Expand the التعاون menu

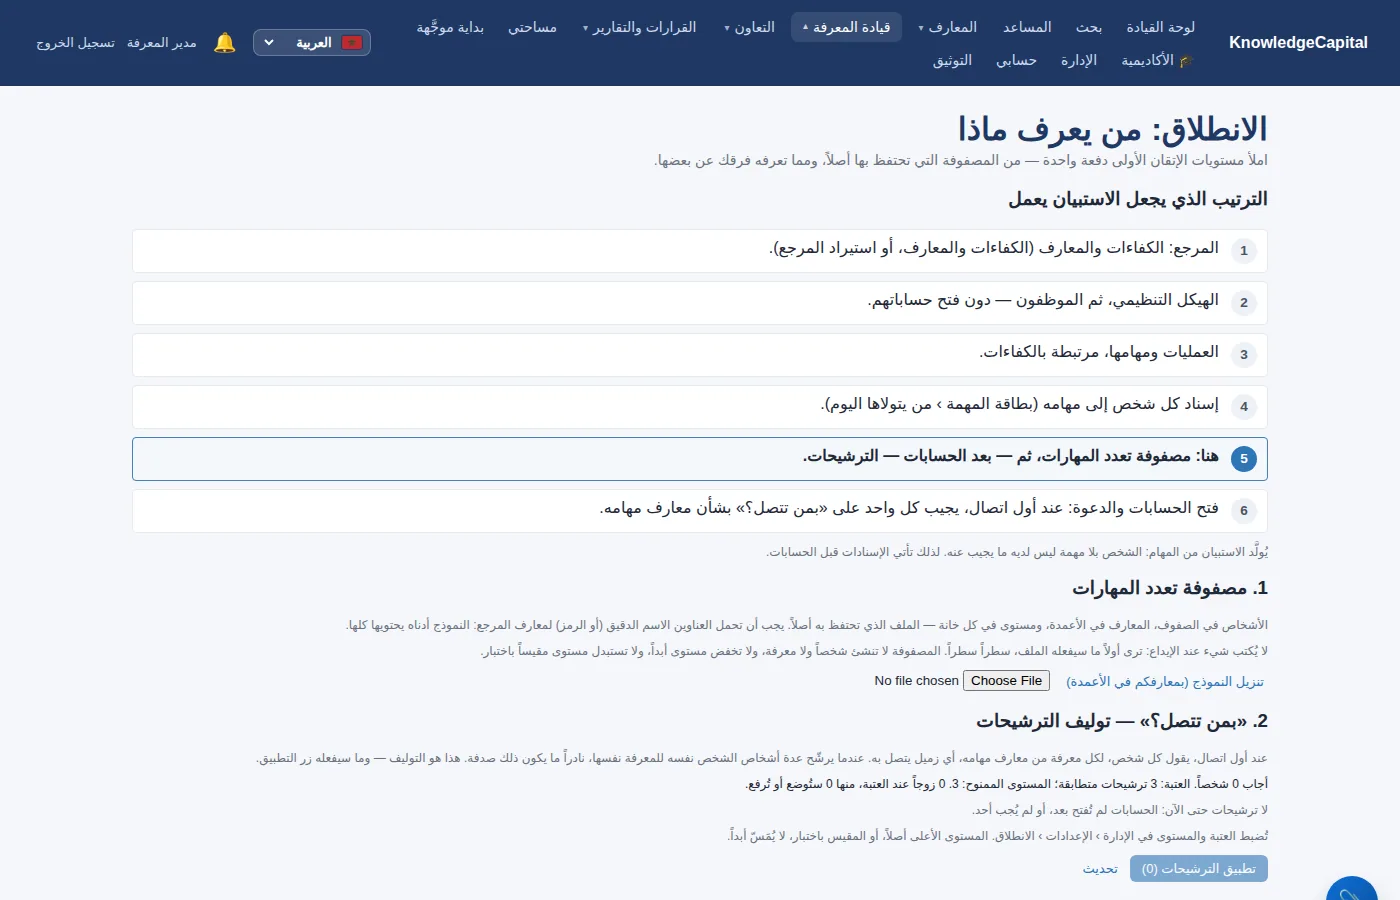[x=749, y=27]
